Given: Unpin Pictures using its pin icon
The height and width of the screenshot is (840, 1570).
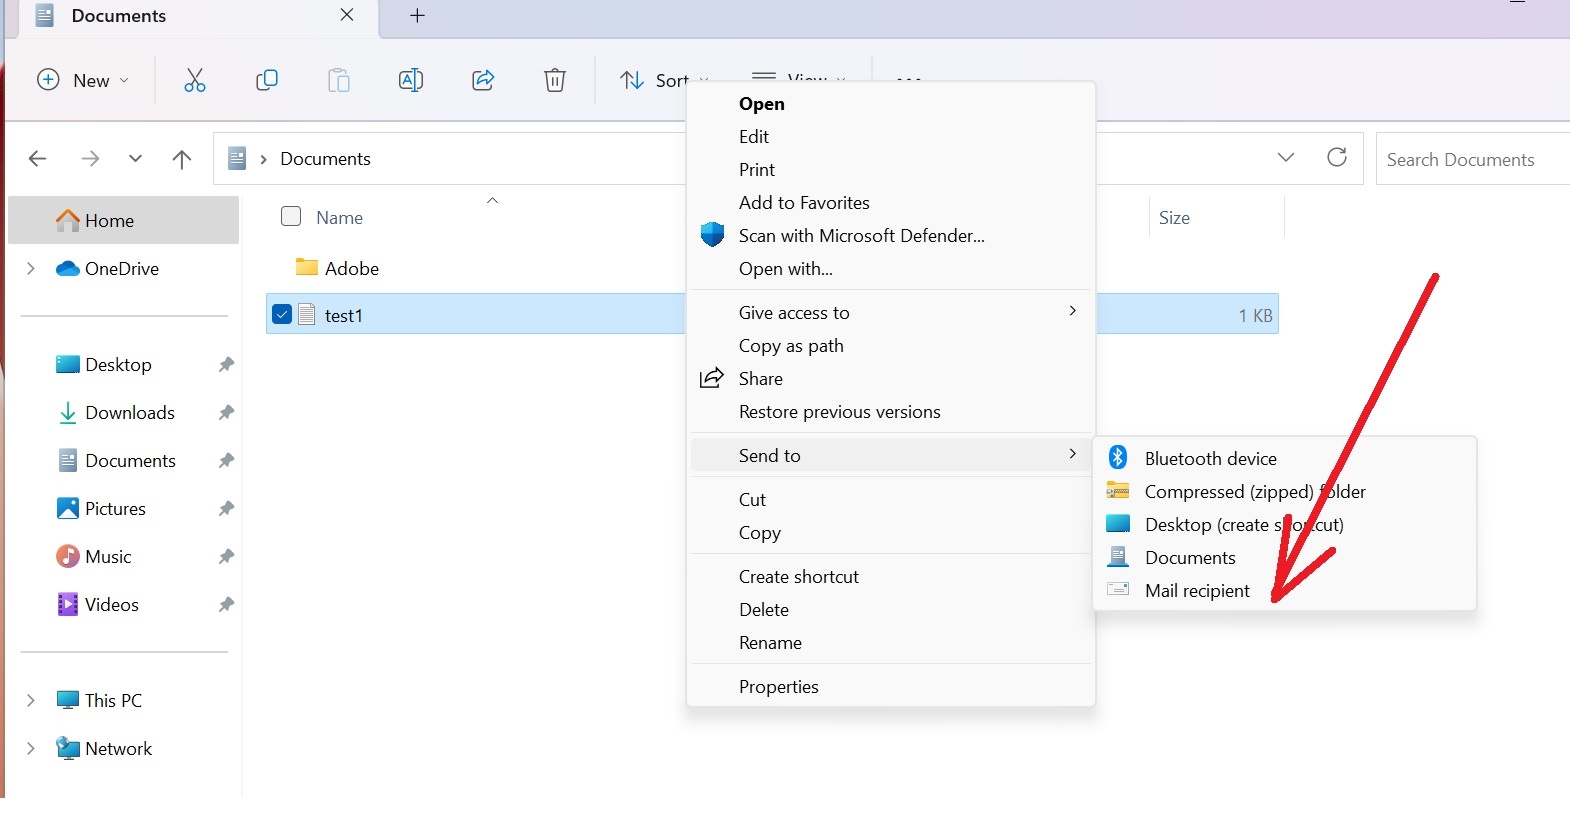Looking at the screenshot, I should click(x=227, y=508).
